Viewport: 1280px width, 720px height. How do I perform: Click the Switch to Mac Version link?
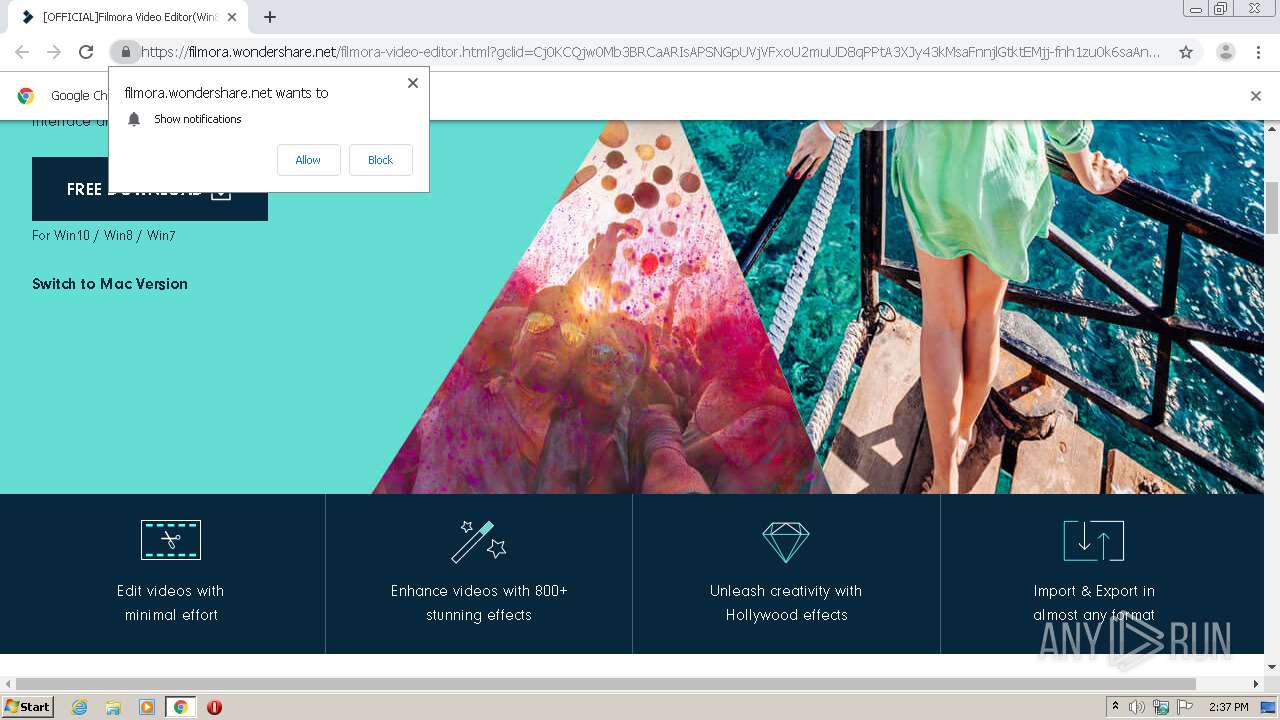coord(110,284)
